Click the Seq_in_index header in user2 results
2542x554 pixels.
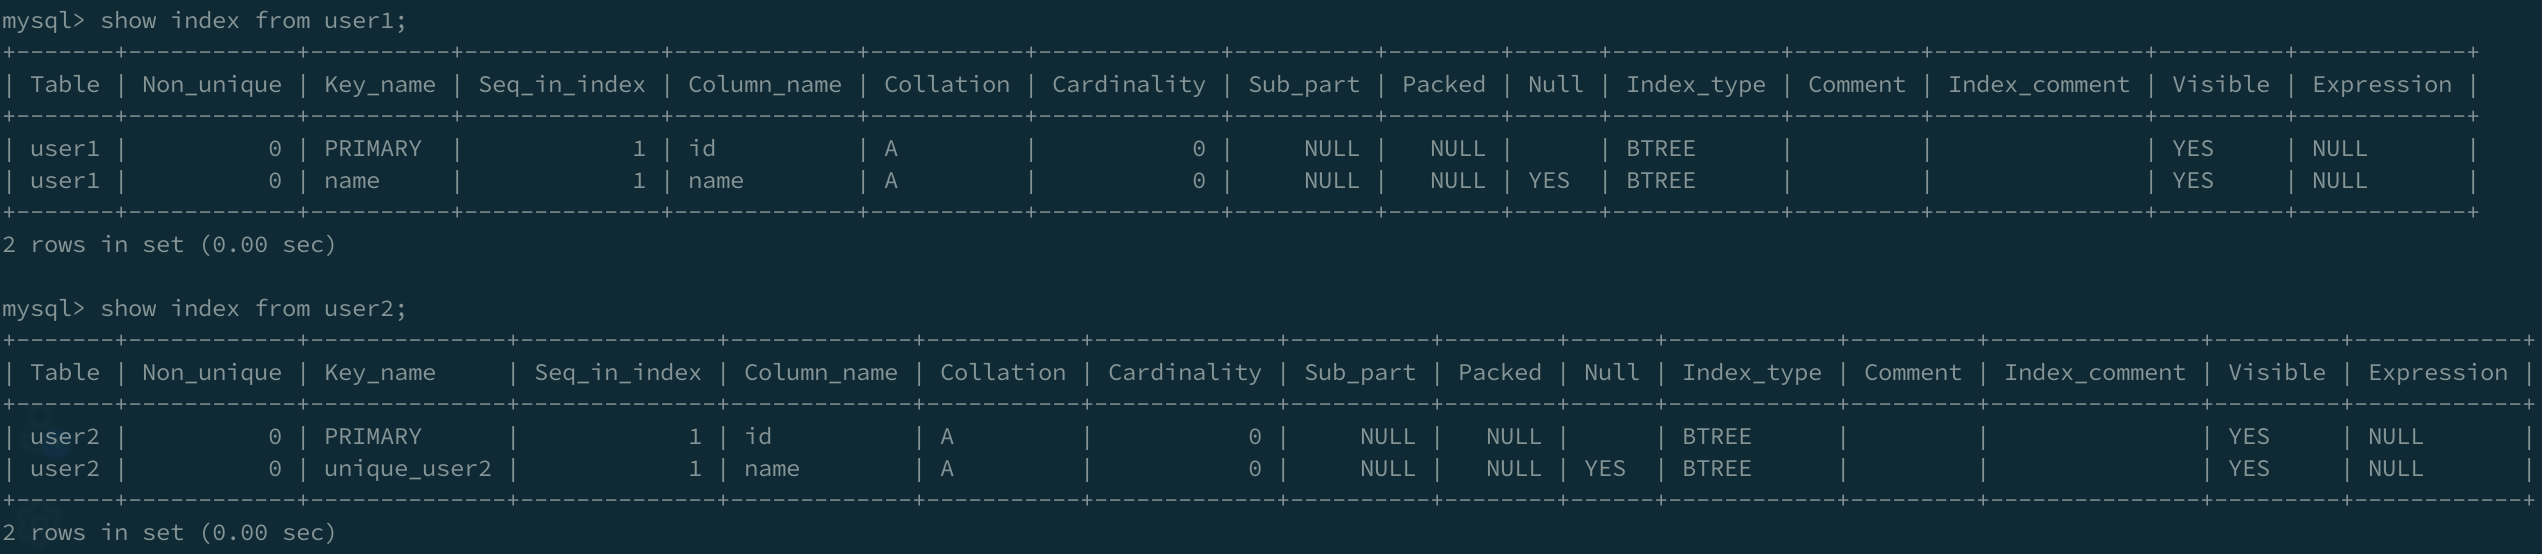point(617,373)
